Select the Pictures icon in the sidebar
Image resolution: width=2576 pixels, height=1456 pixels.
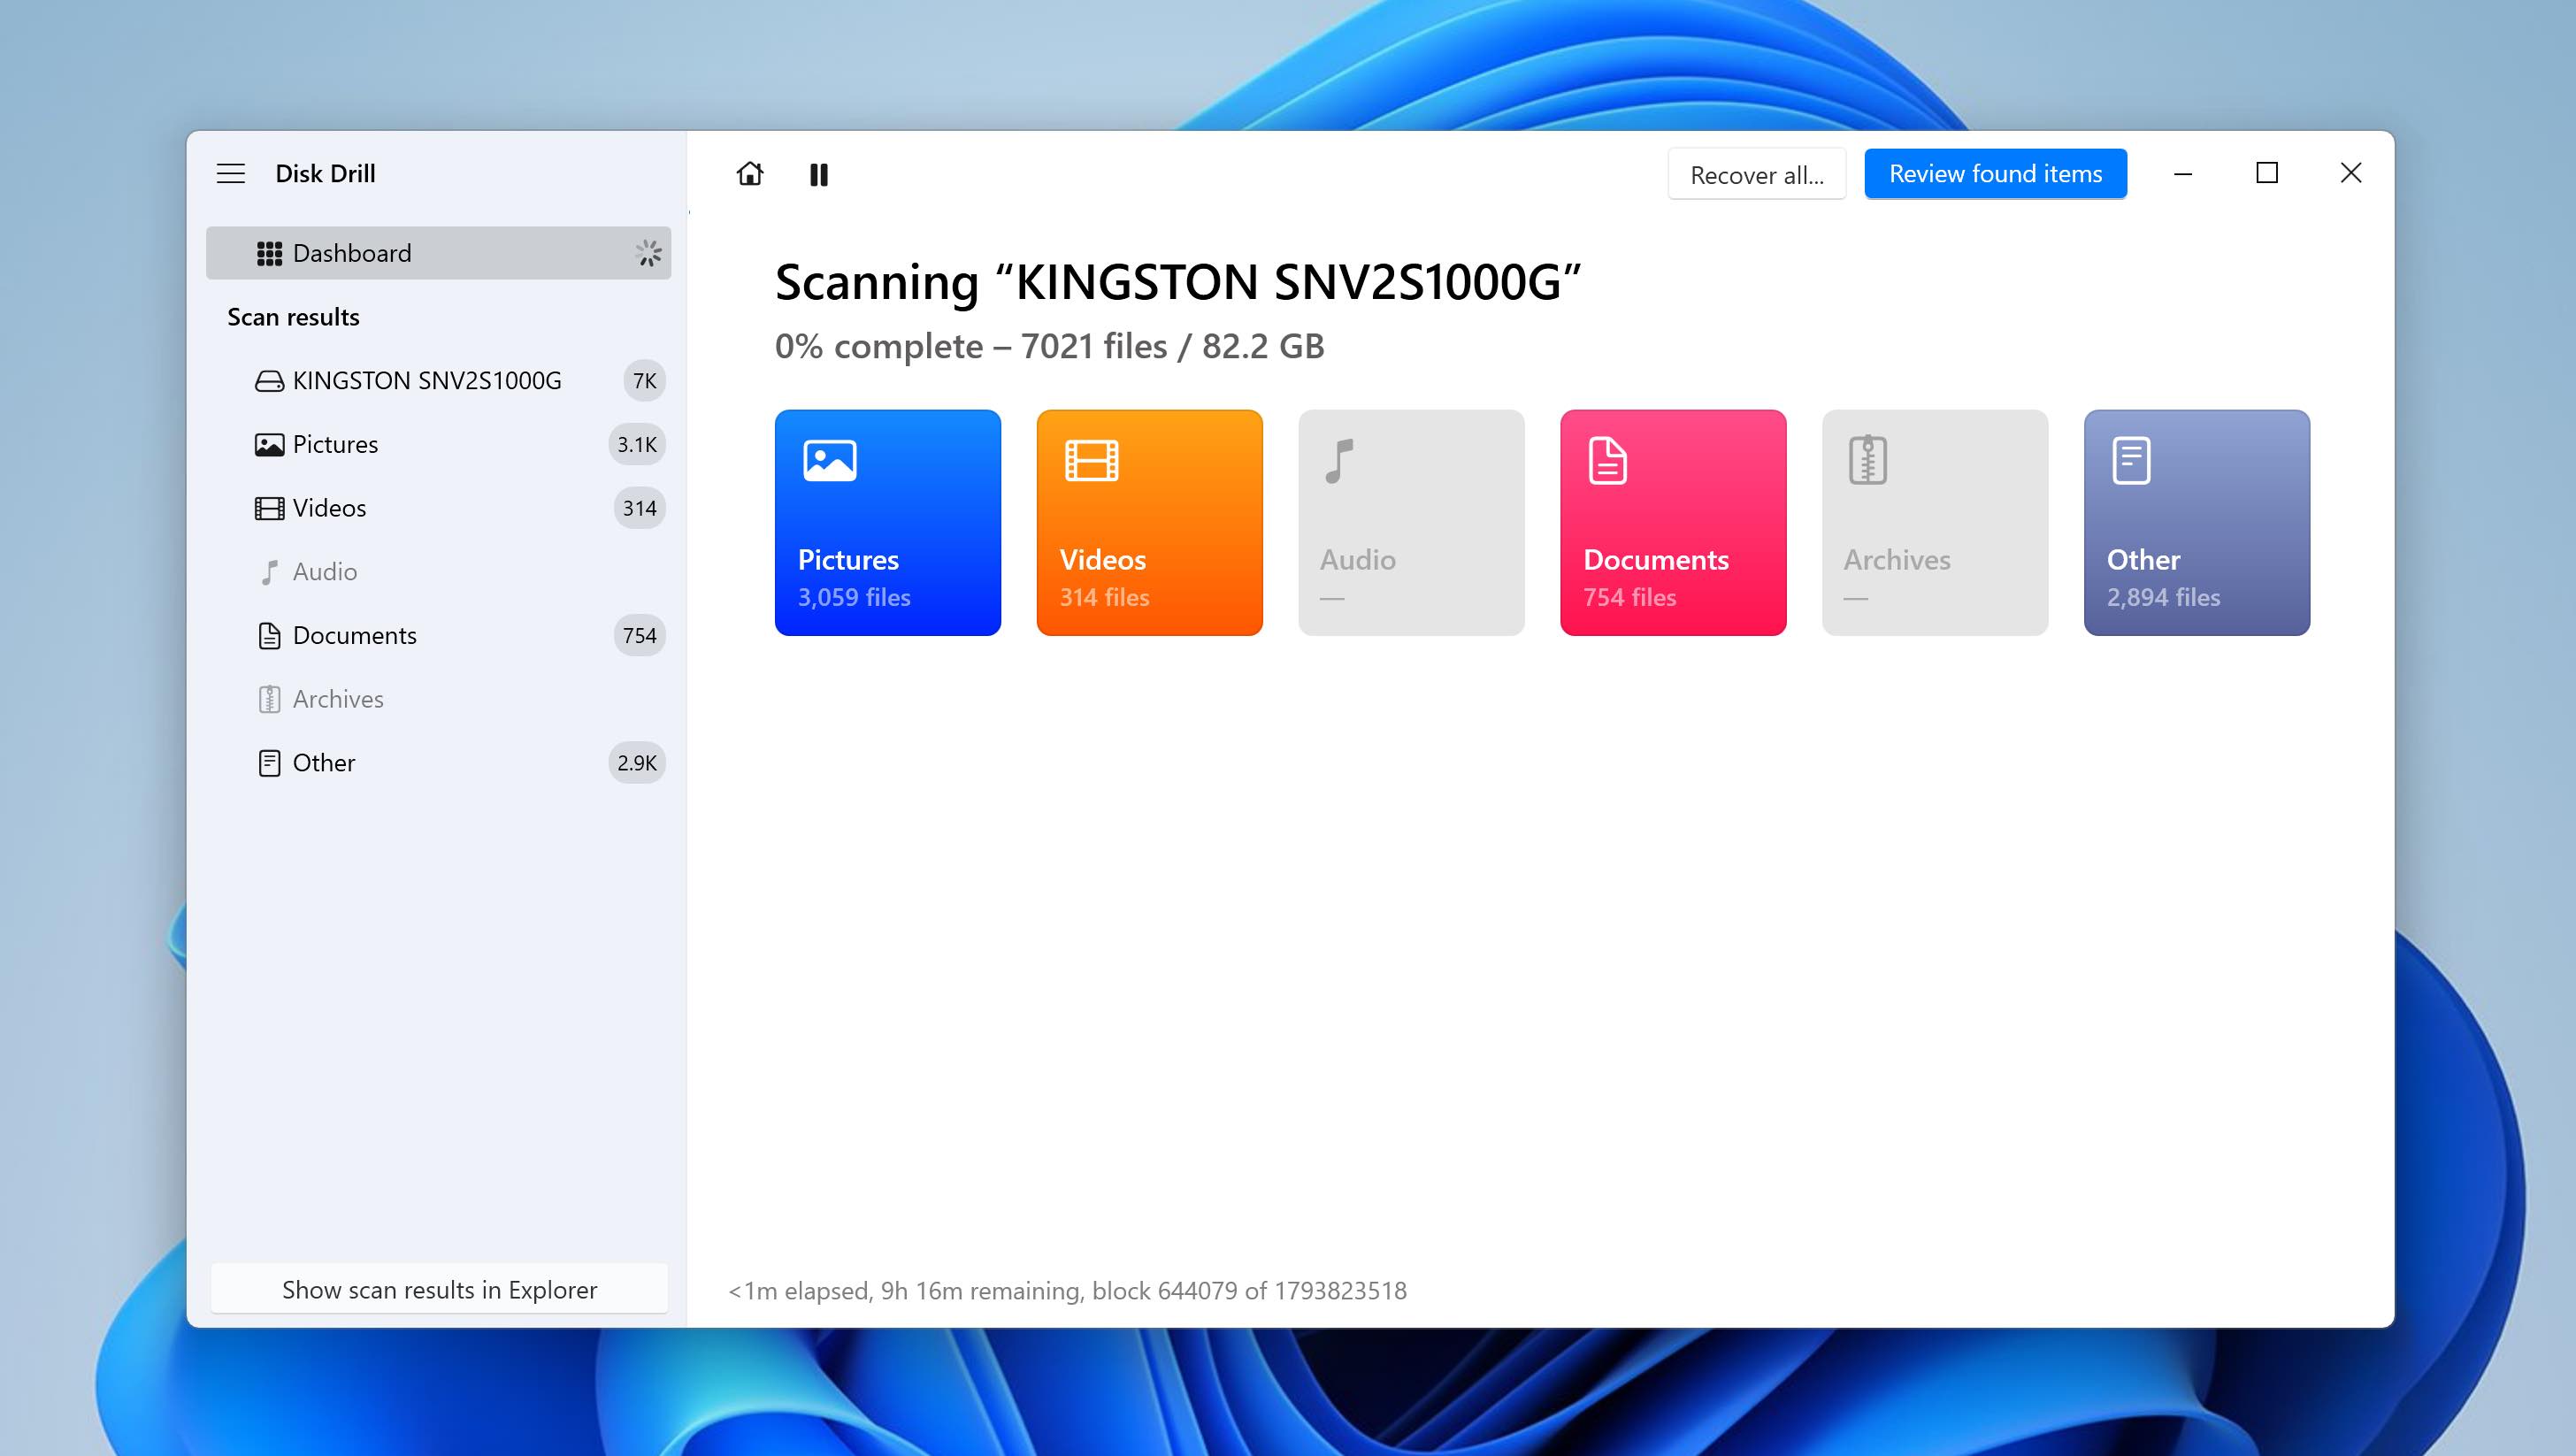tap(268, 444)
